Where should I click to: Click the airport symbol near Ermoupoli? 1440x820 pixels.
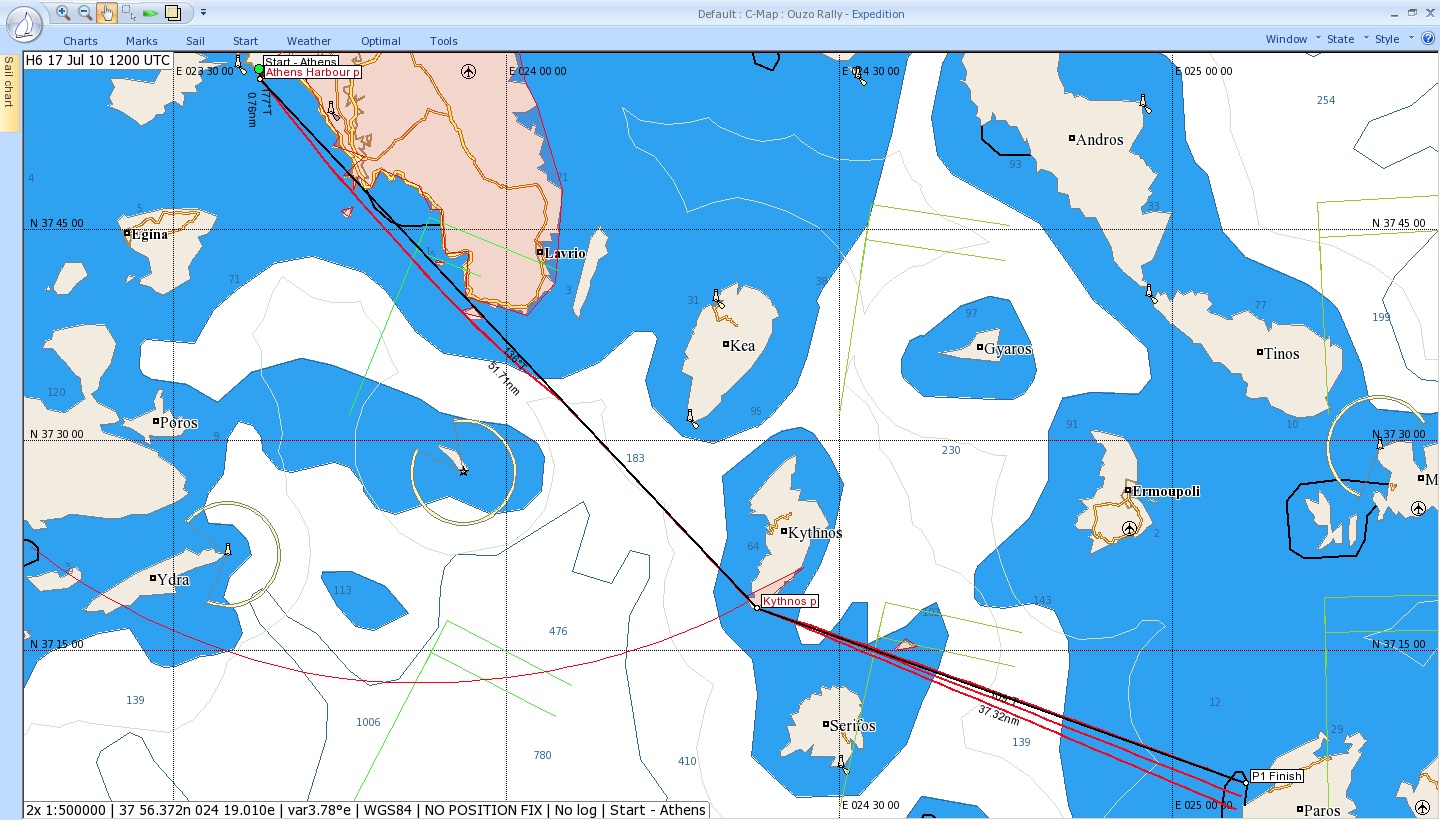click(1130, 528)
